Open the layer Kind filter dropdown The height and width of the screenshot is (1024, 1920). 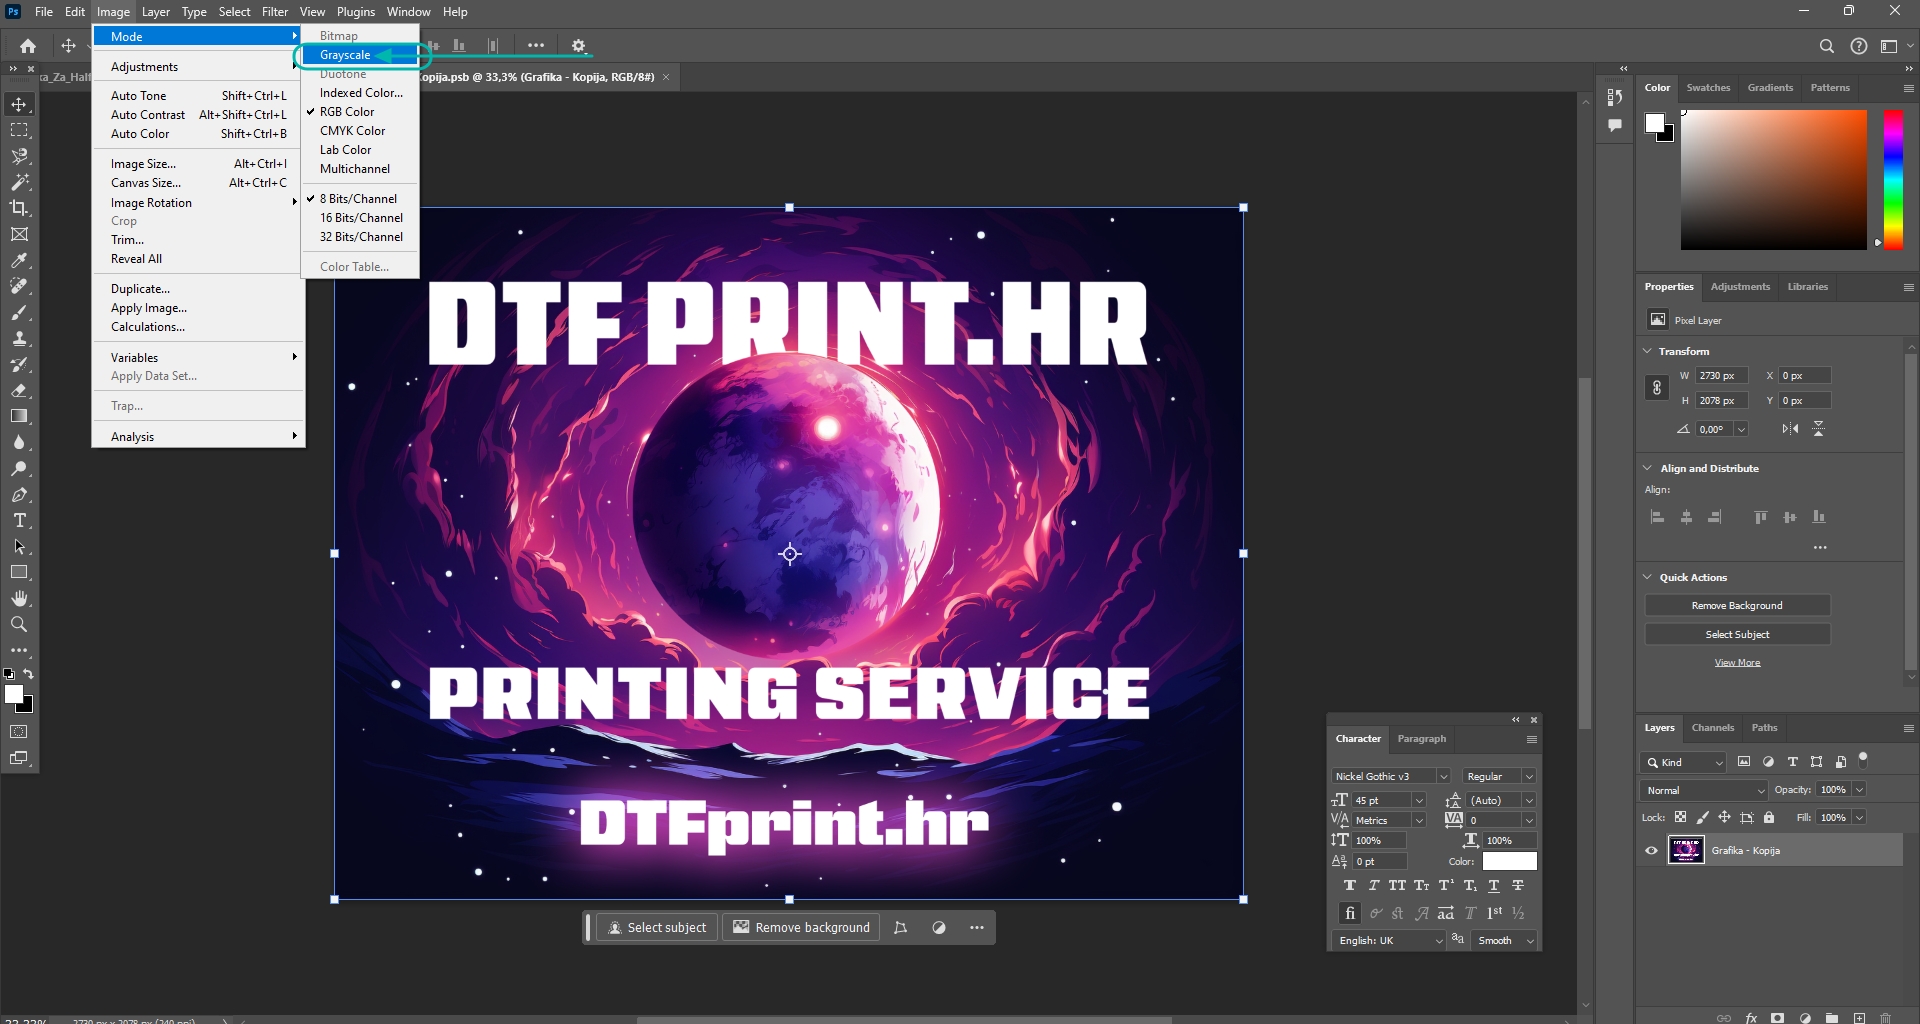point(1684,762)
